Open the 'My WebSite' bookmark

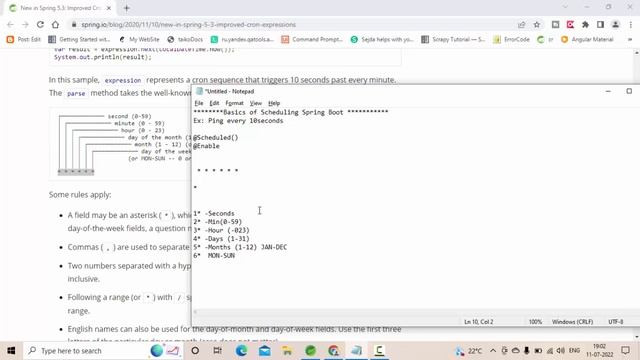point(139,39)
